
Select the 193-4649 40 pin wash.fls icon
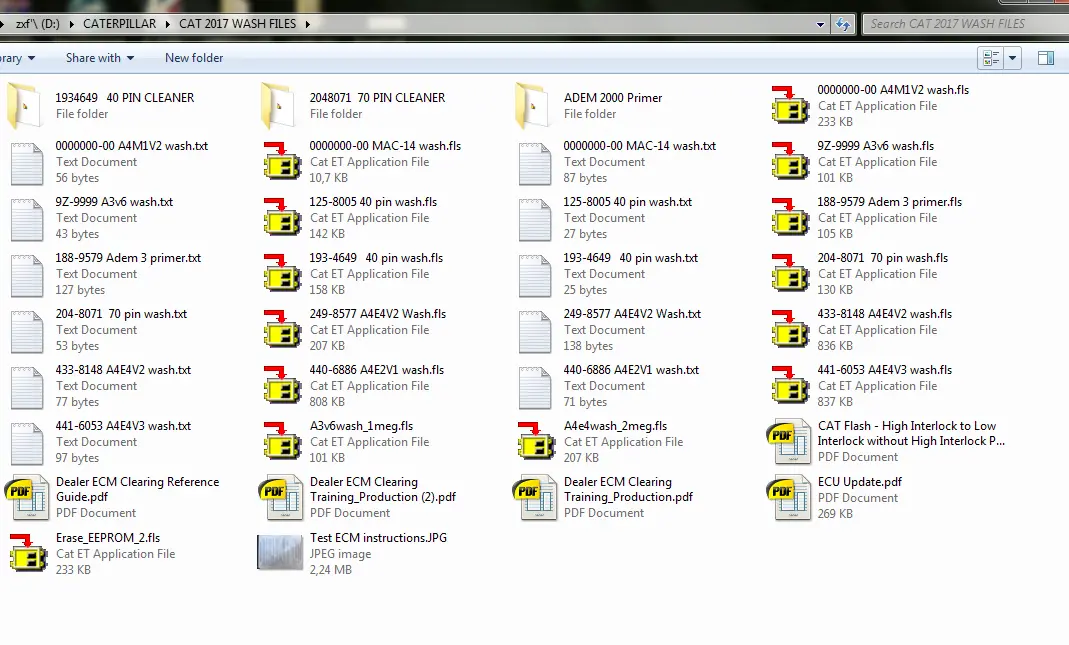[282, 273]
